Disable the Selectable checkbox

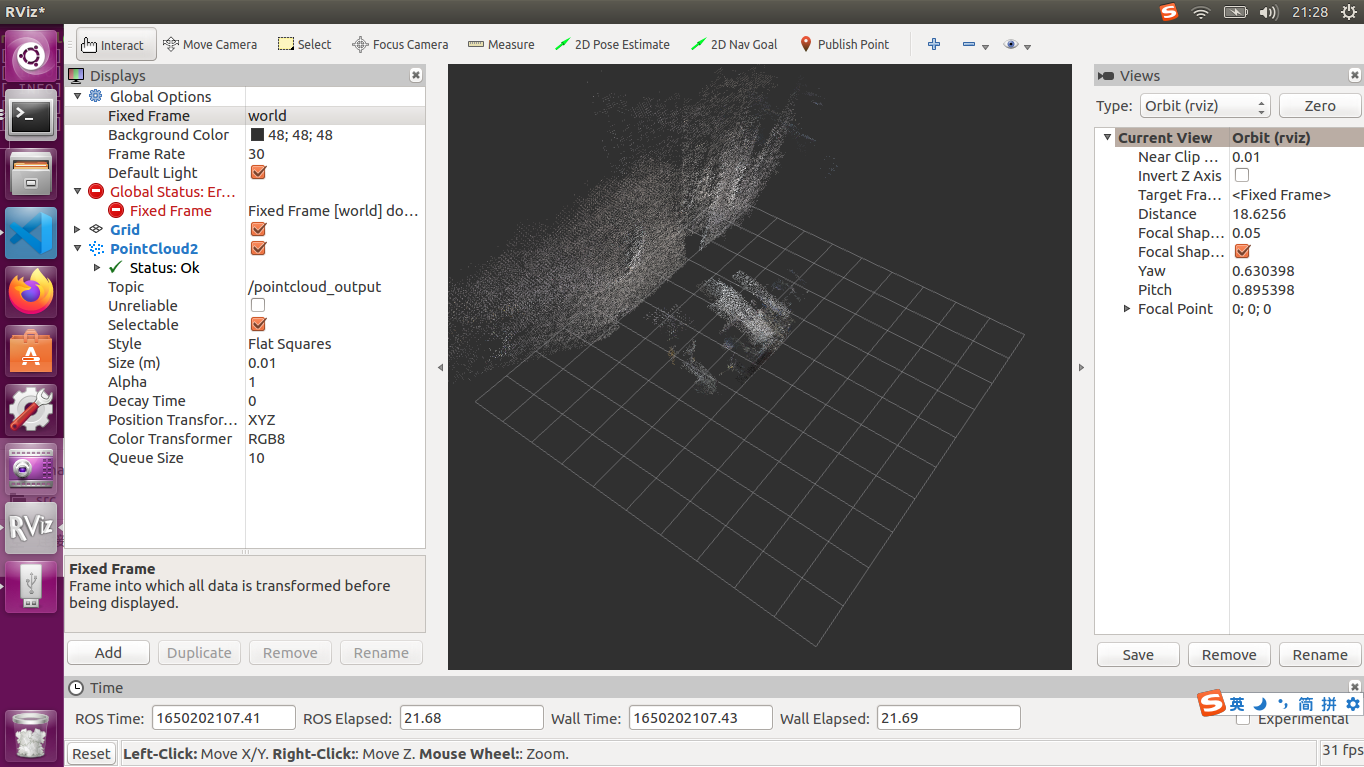click(x=257, y=324)
